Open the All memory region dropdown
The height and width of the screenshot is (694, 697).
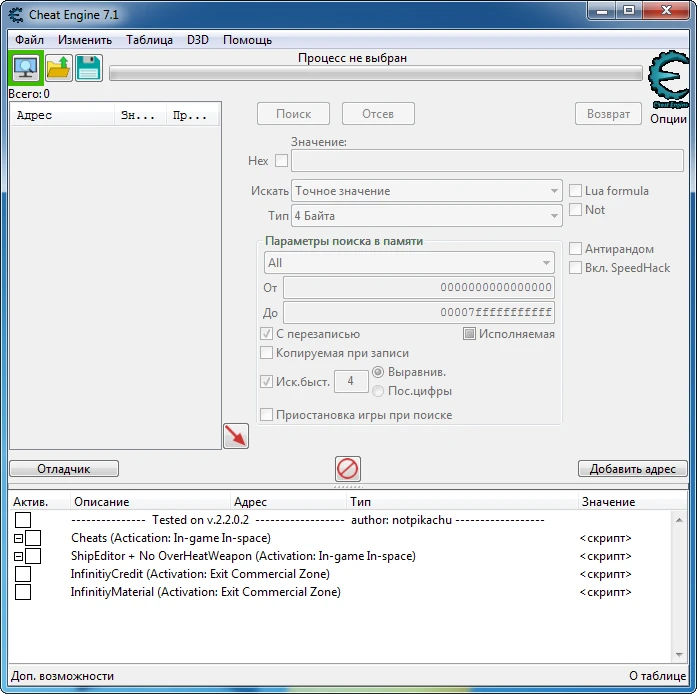click(x=409, y=263)
